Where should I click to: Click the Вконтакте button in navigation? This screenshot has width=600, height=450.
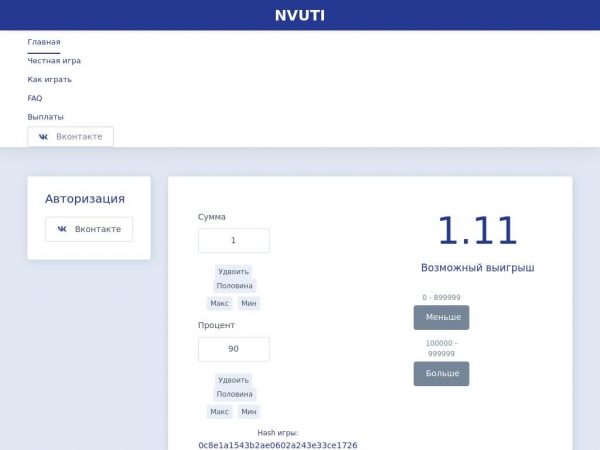click(70, 137)
